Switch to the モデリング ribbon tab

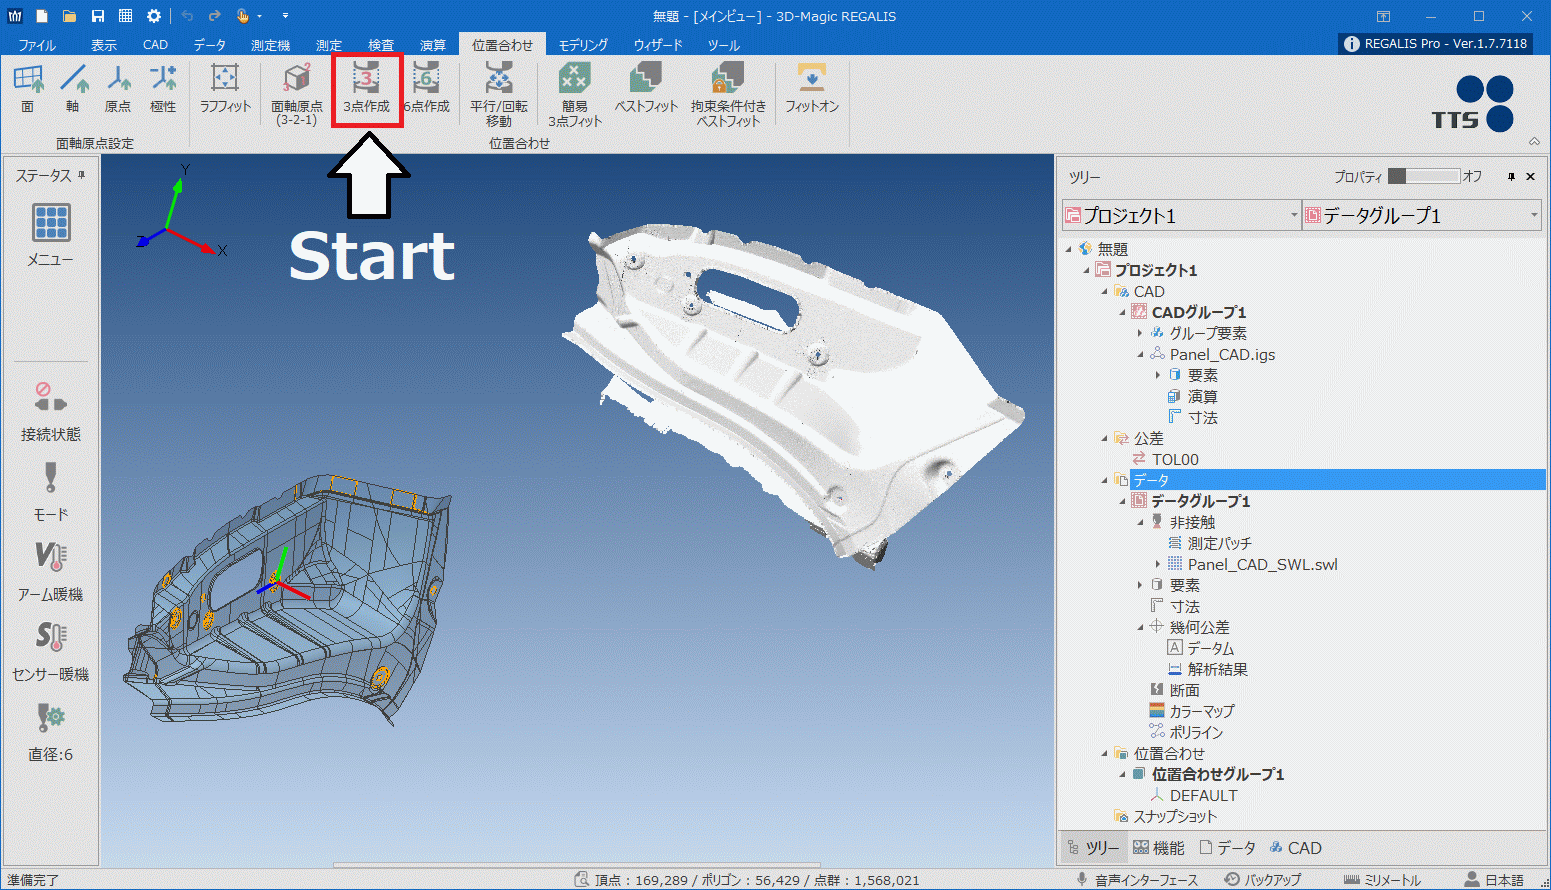tap(583, 45)
